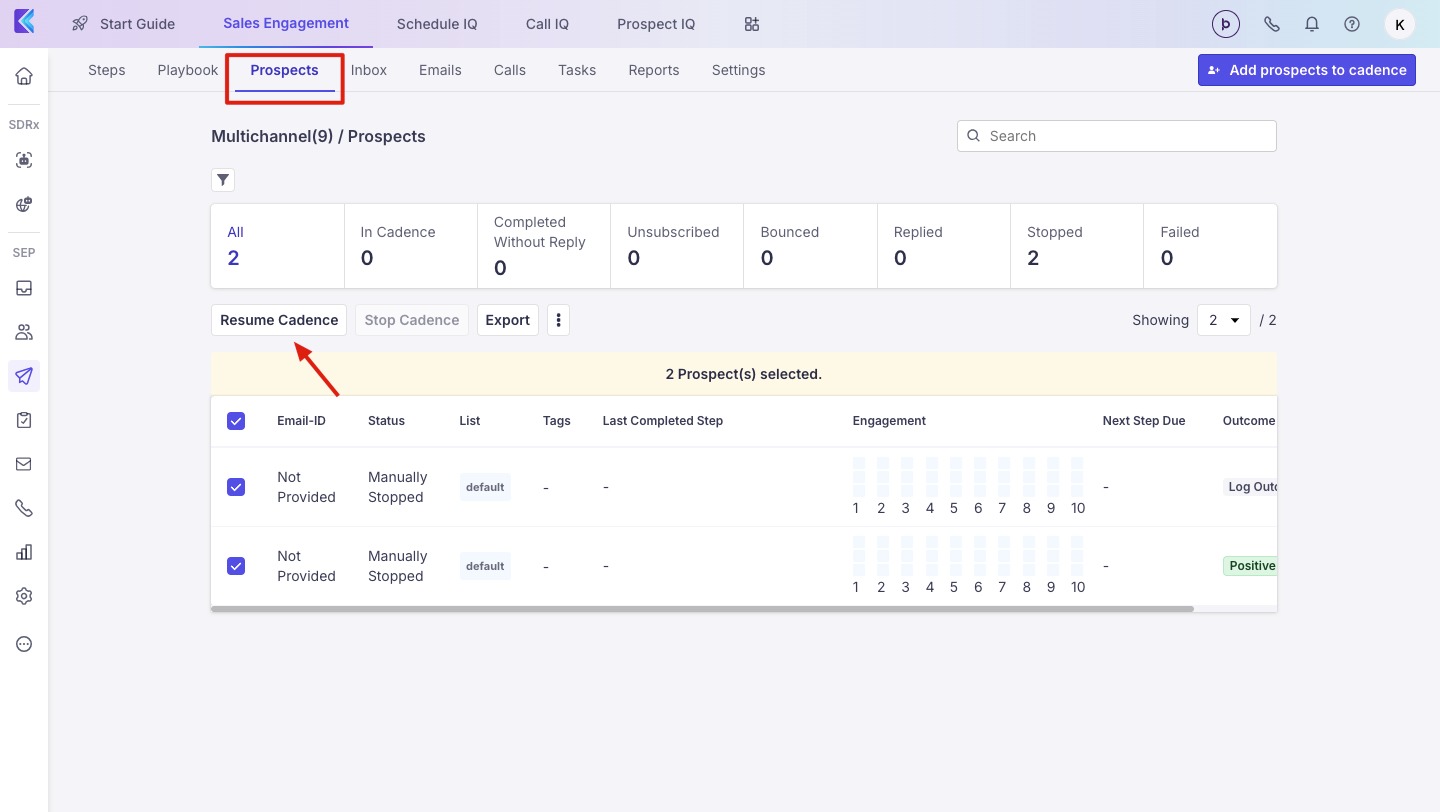Select the paper plane cadences icon
The height and width of the screenshot is (812, 1440).
click(x=24, y=376)
